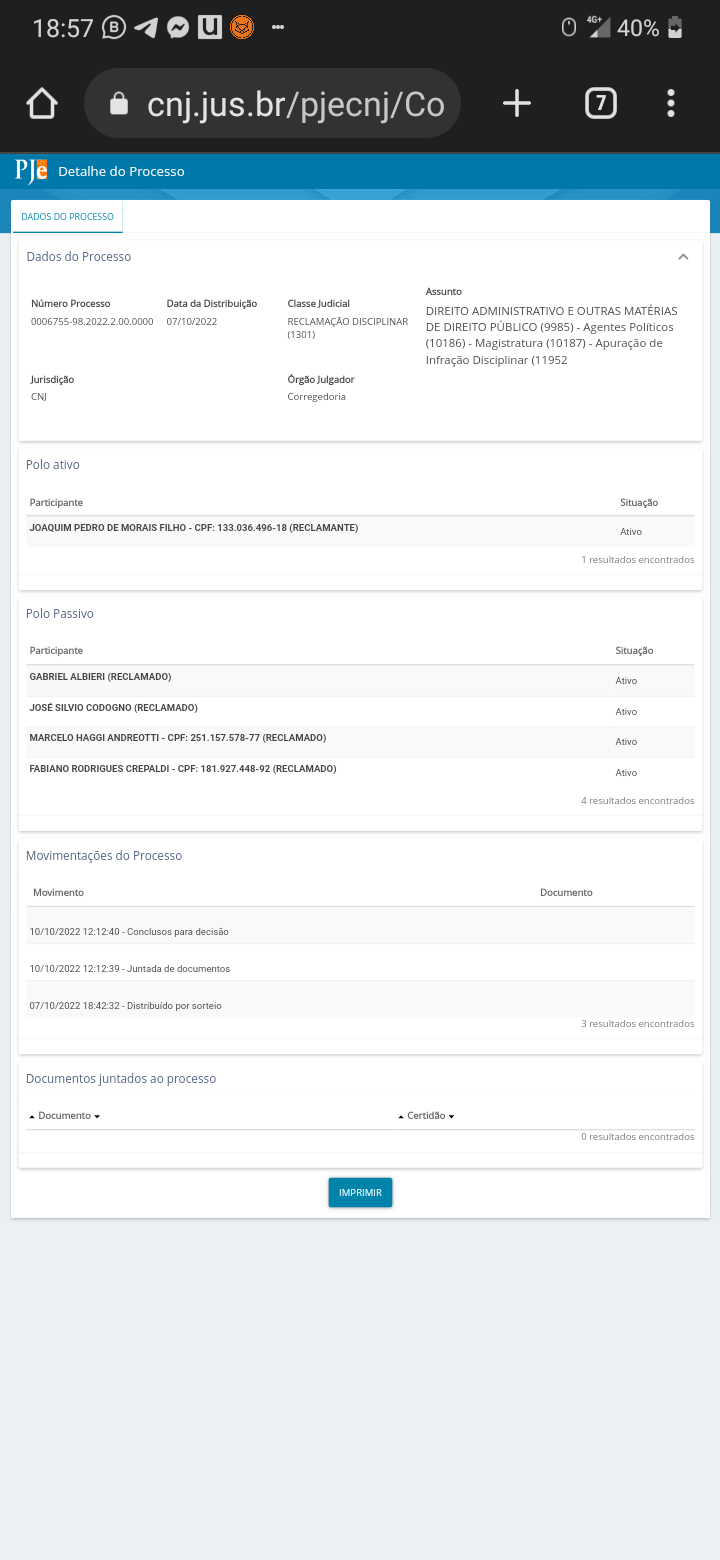The height and width of the screenshot is (1560, 720).
Task: Collapse the Dados do Processo panel
Action: tap(683, 257)
